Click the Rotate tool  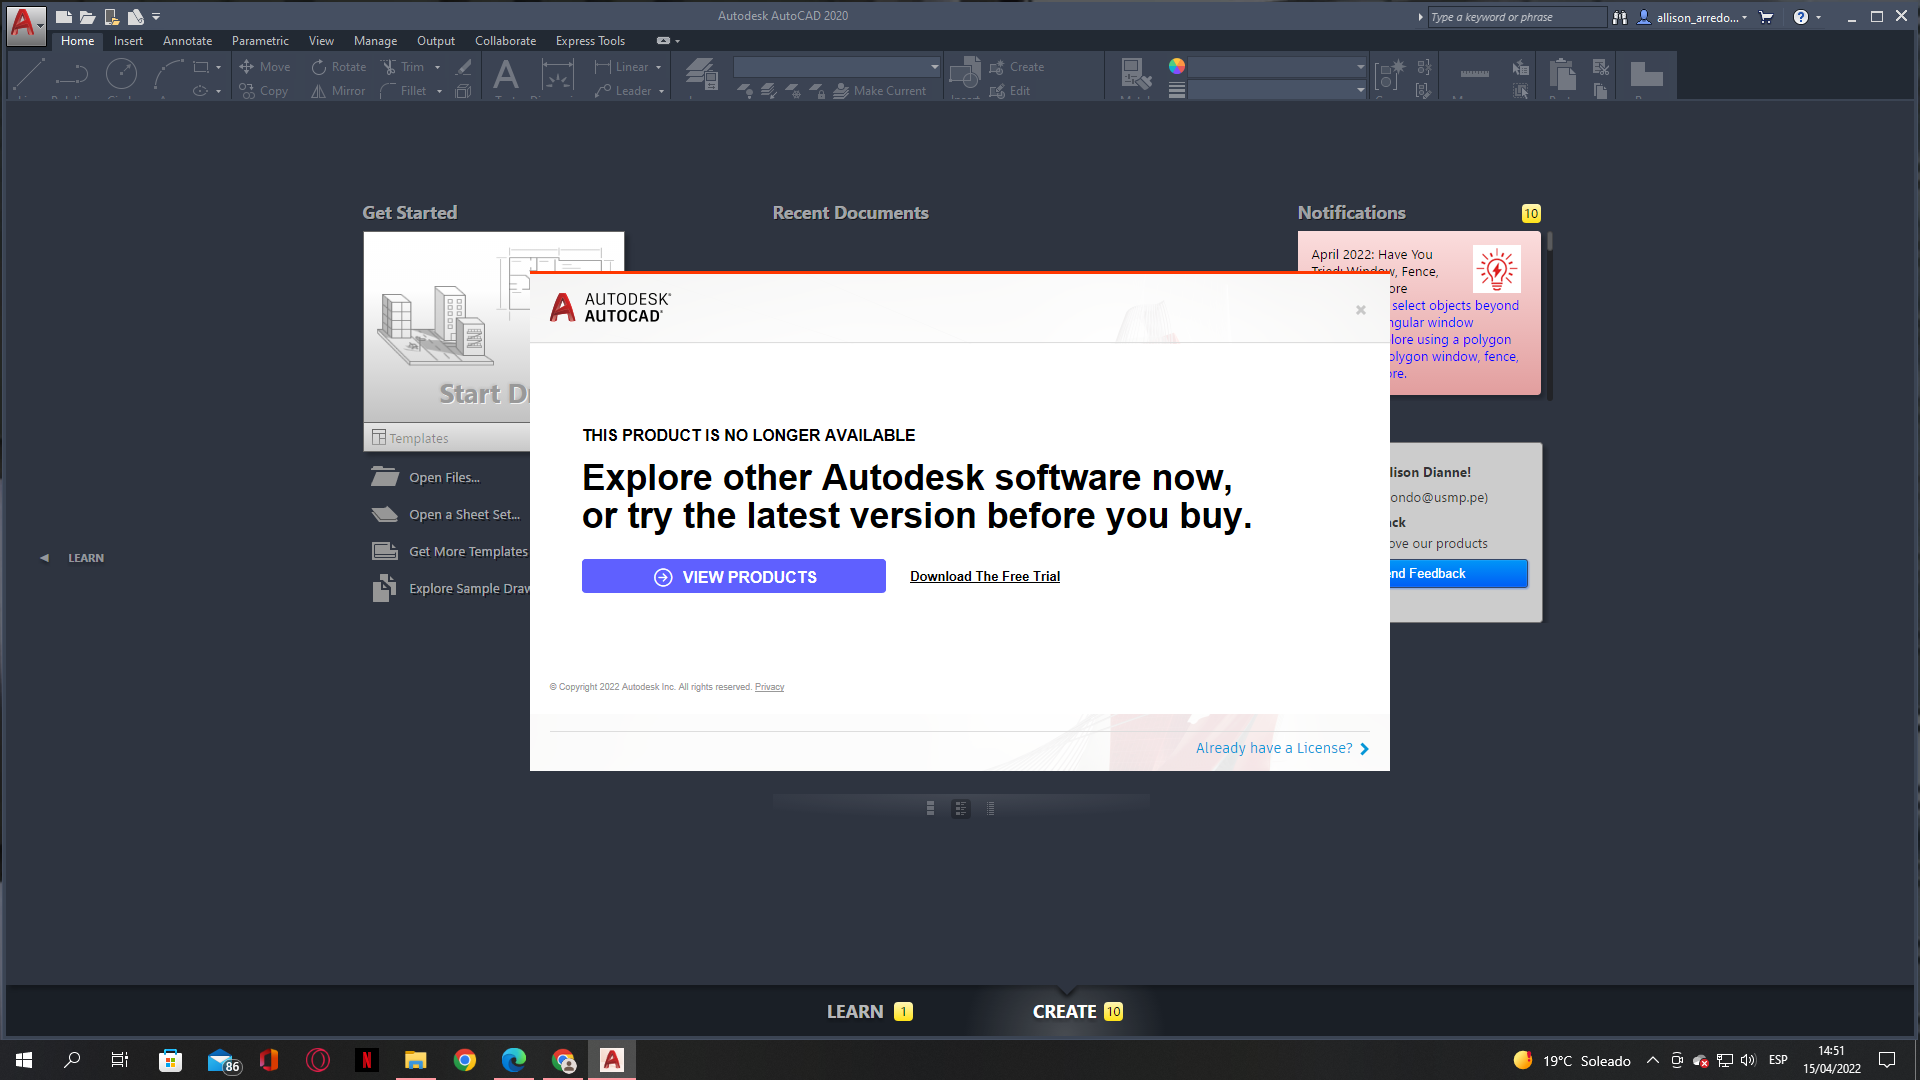(x=339, y=67)
